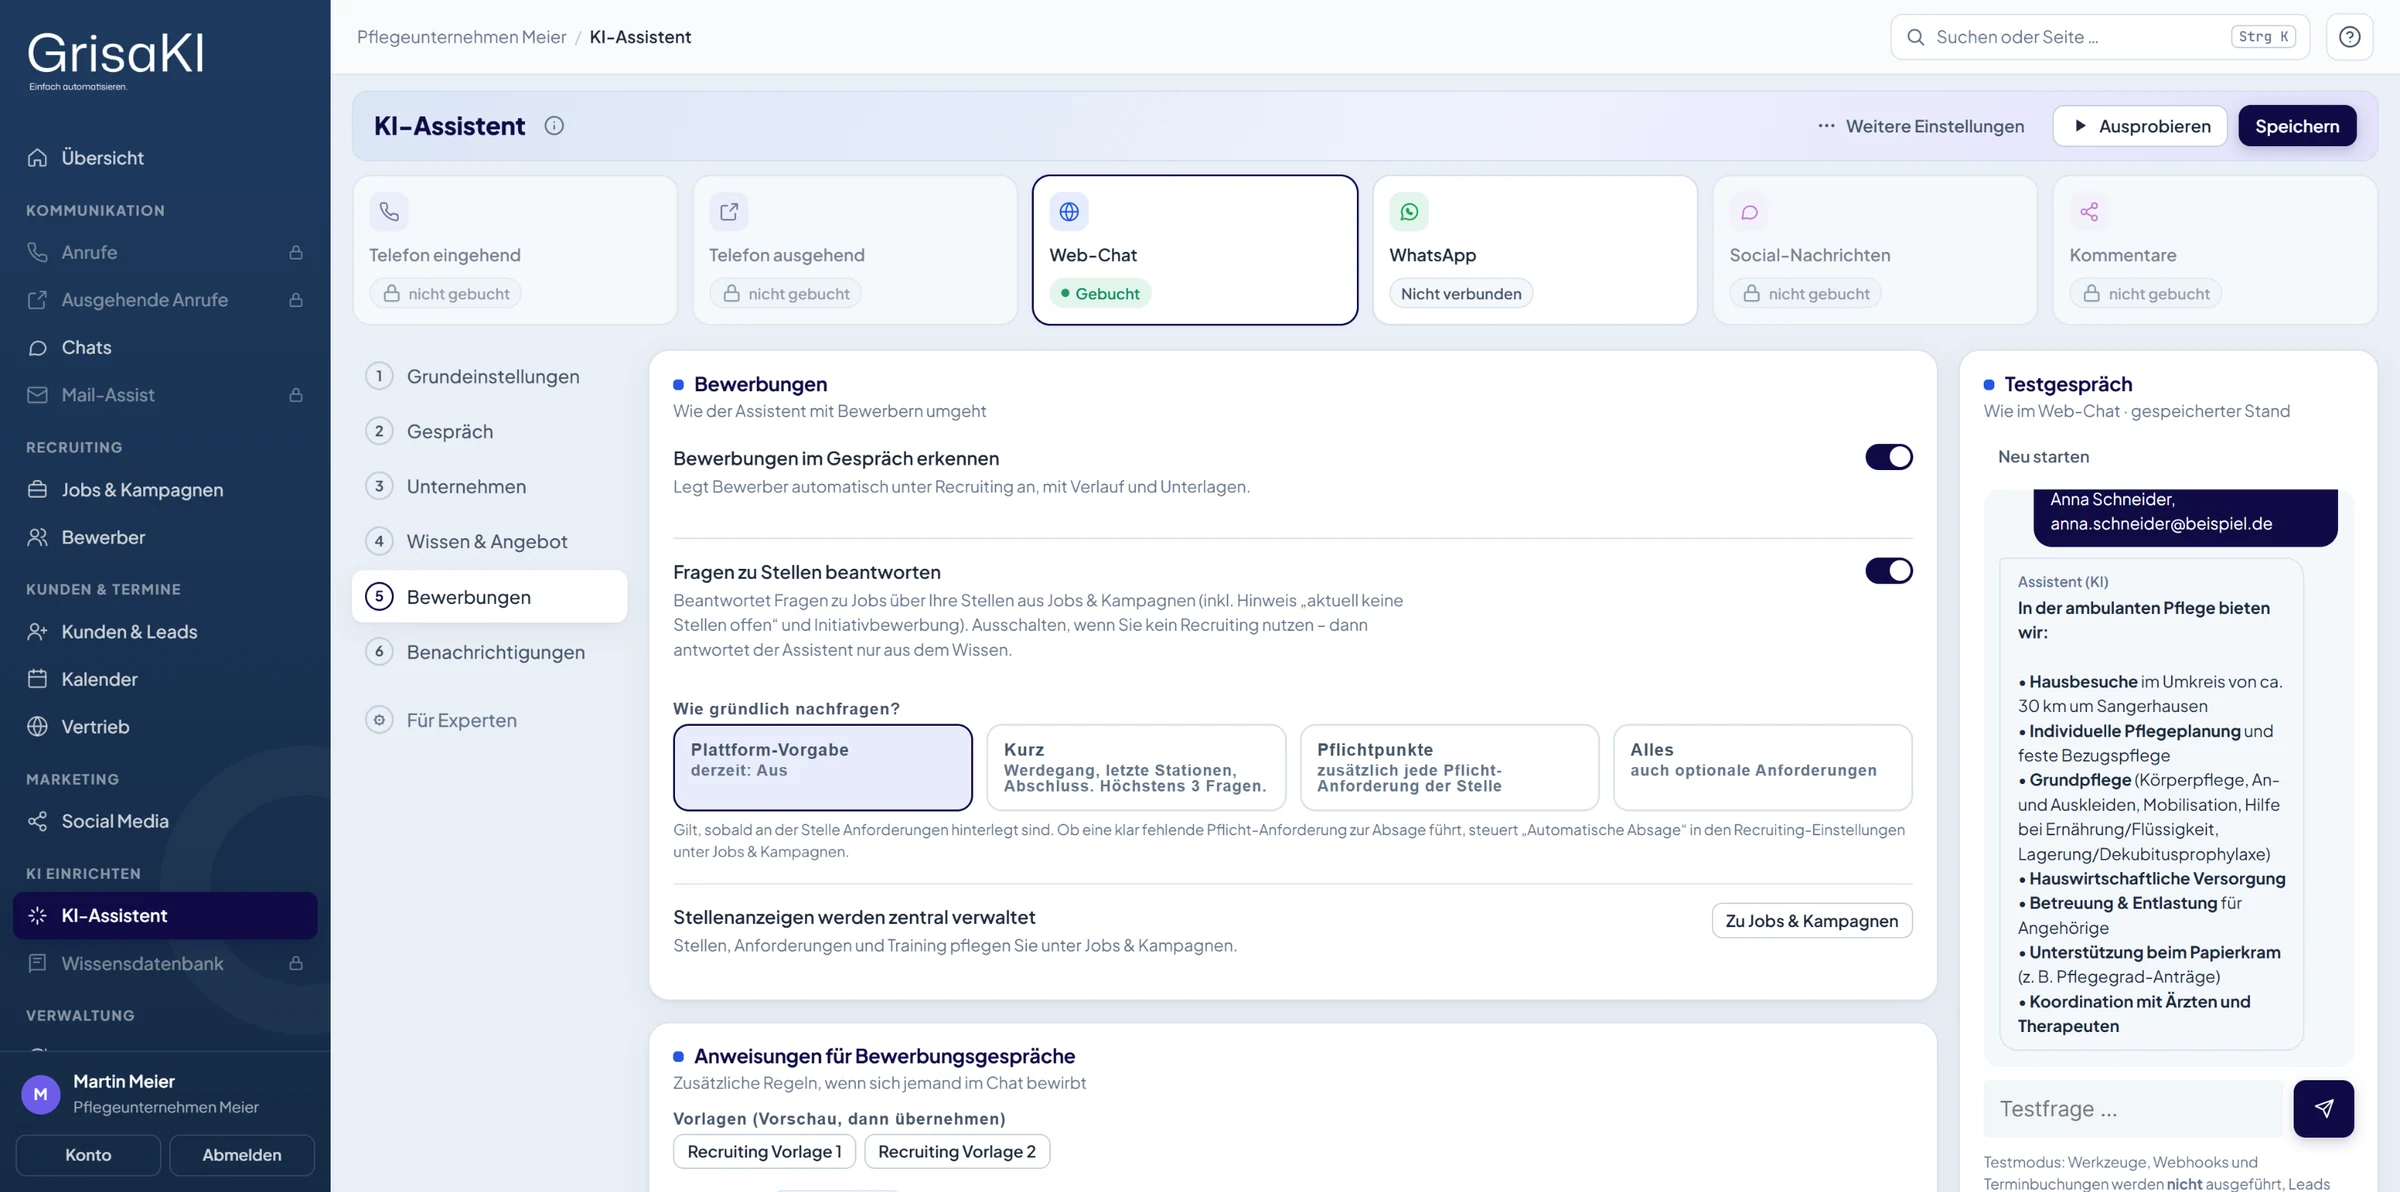Viewport: 2400px width, 1192px height.
Task: Choose the Alles questioning option
Action: point(1762,767)
